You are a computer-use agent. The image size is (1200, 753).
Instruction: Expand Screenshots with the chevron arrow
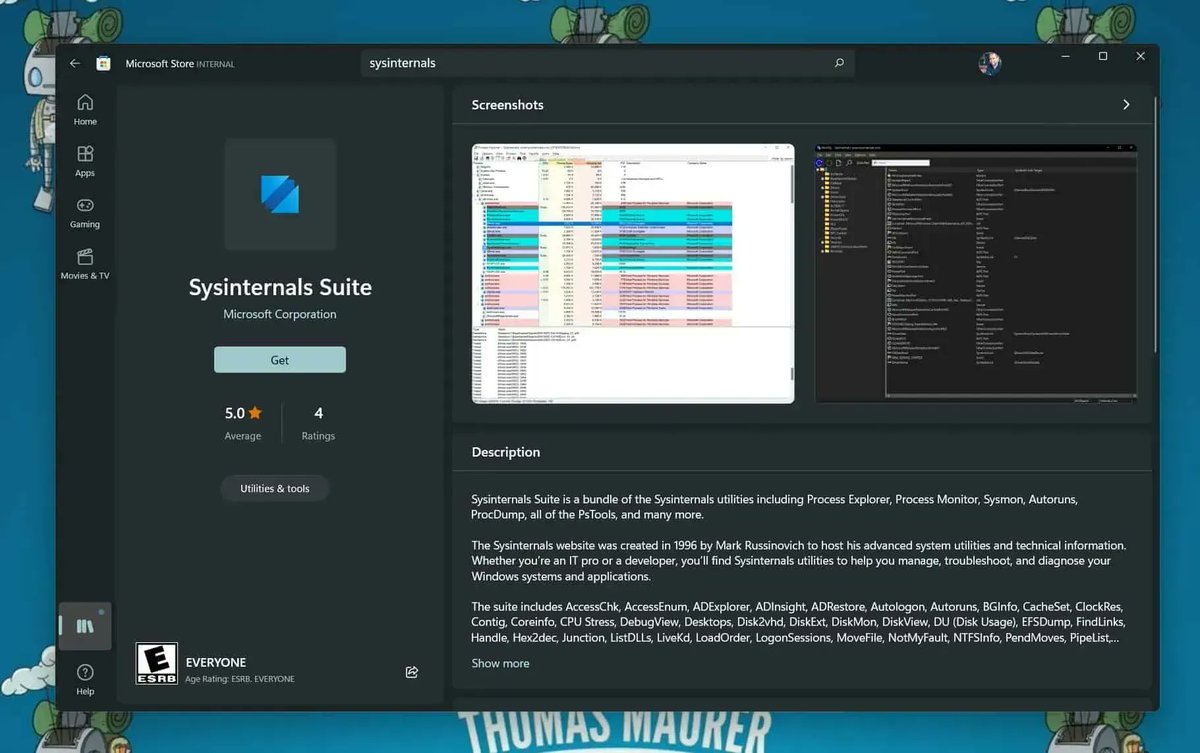tap(1126, 105)
